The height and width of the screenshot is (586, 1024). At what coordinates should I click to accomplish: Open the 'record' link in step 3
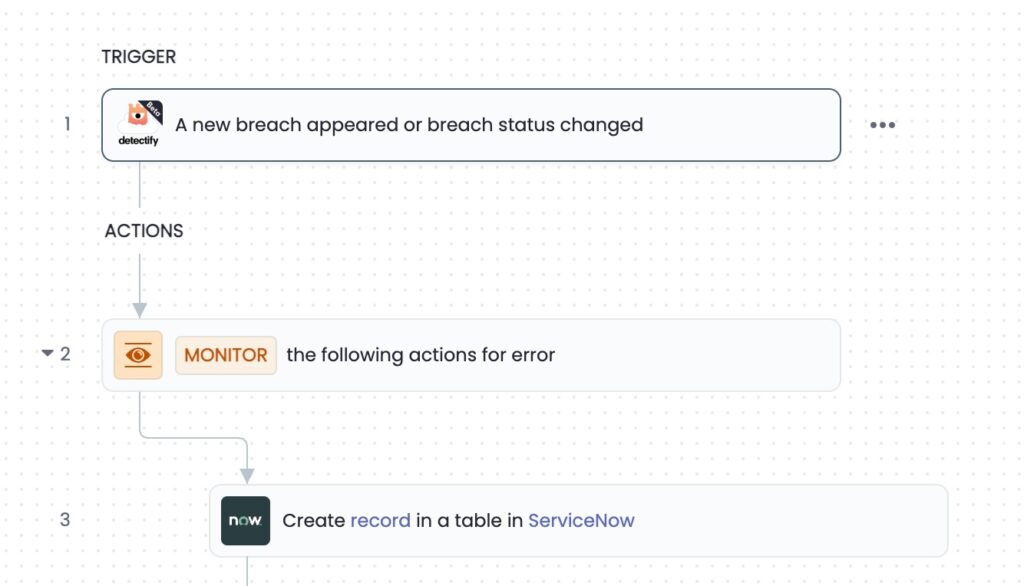coord(381,521)
